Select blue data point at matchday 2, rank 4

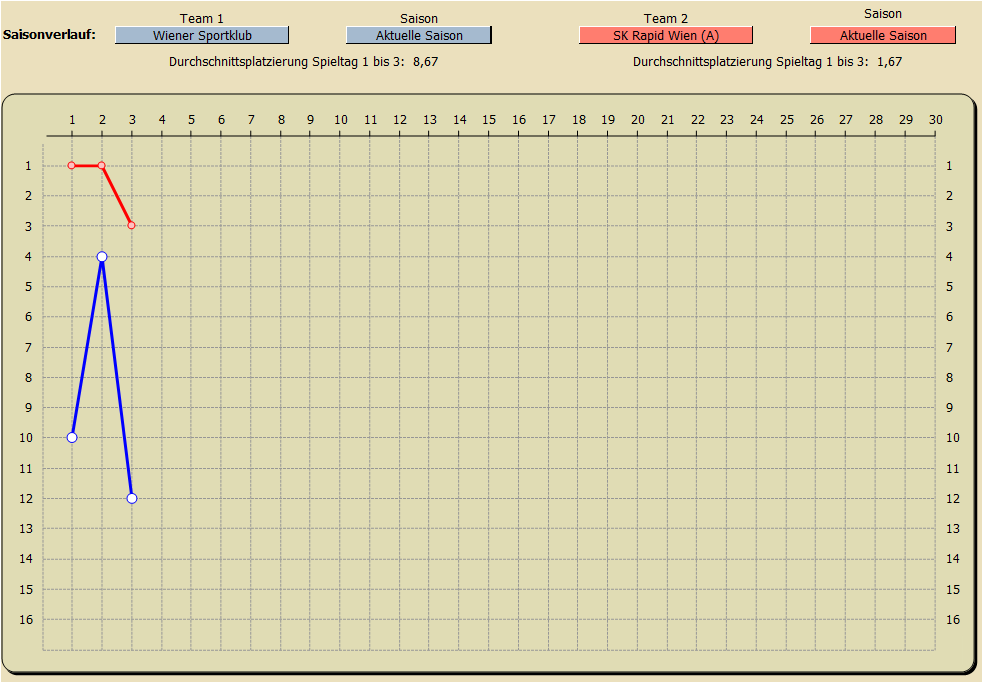tap(102, 257)
